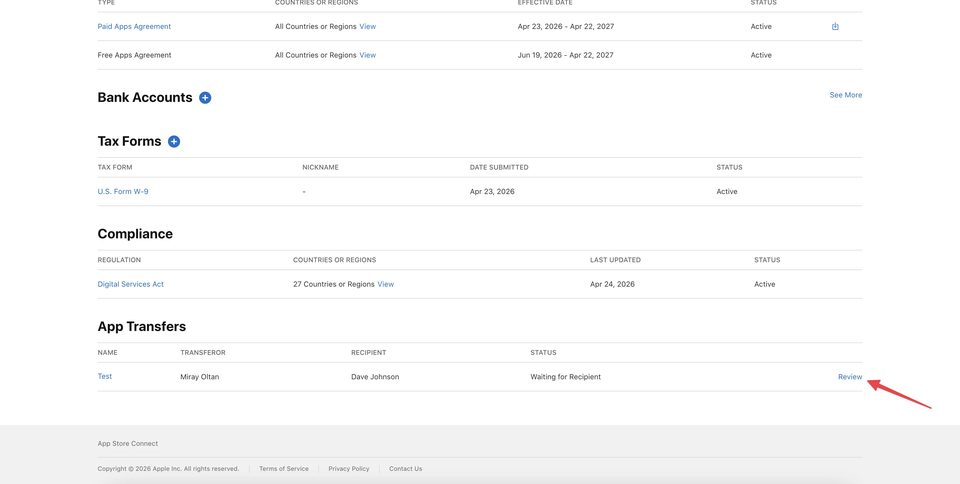960x484 pixels.
Task: Open Terms of Service in footer
Action: pyautogui.click(x=283, y=469)
